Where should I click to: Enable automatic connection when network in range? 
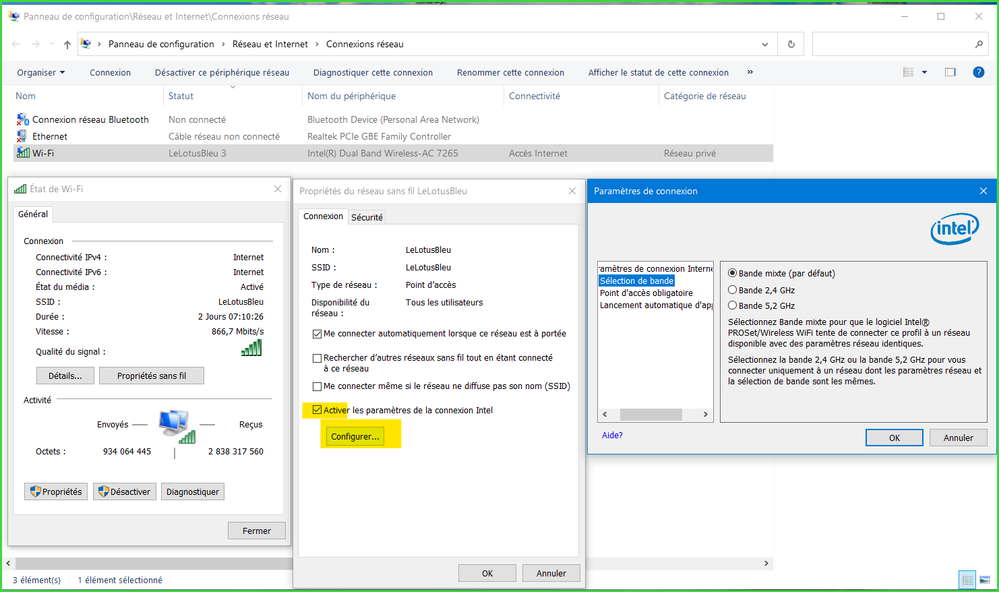click(x=317, y=334)
